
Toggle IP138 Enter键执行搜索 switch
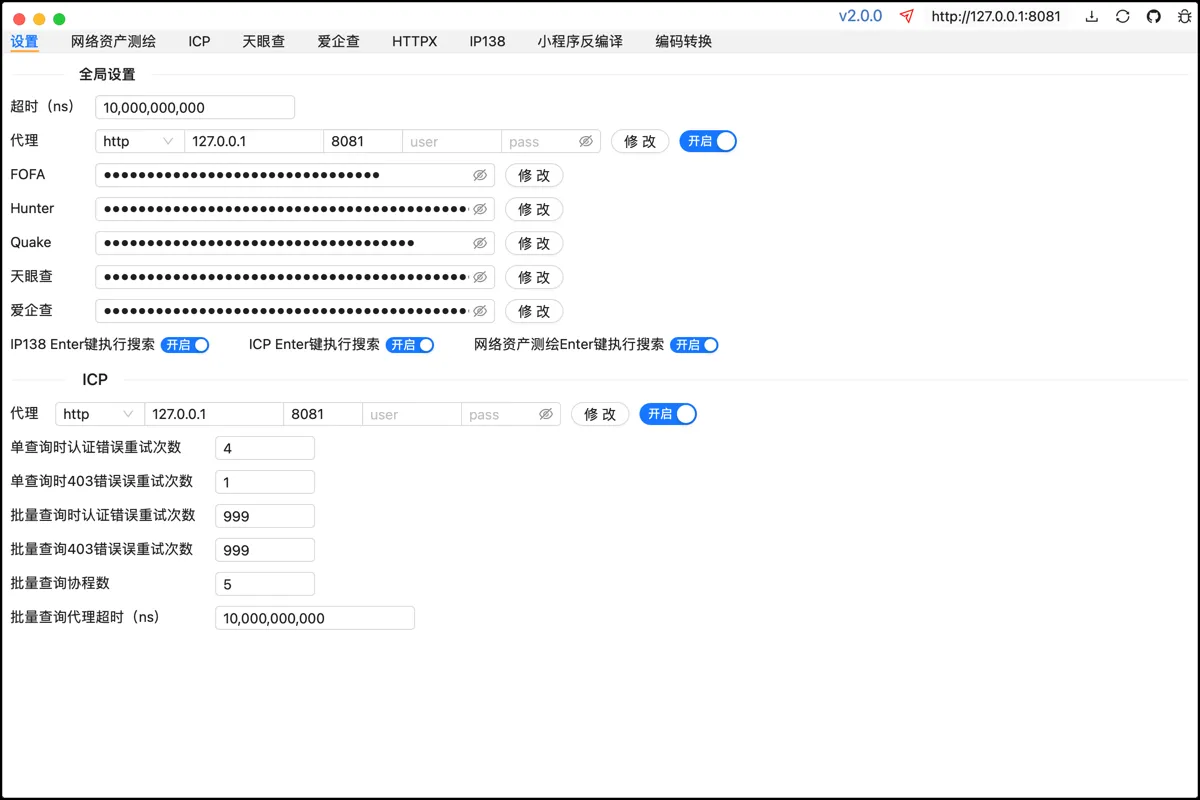tap(185, 345)
